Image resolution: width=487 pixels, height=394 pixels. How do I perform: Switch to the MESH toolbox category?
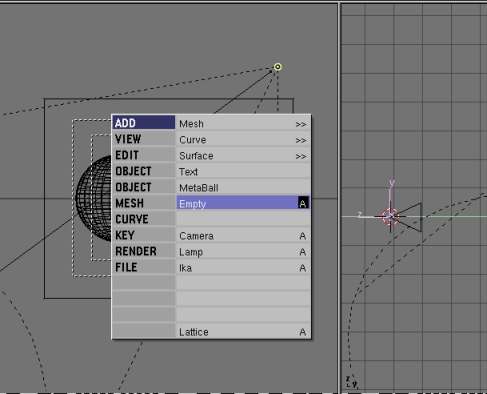(x=144, y=203)
